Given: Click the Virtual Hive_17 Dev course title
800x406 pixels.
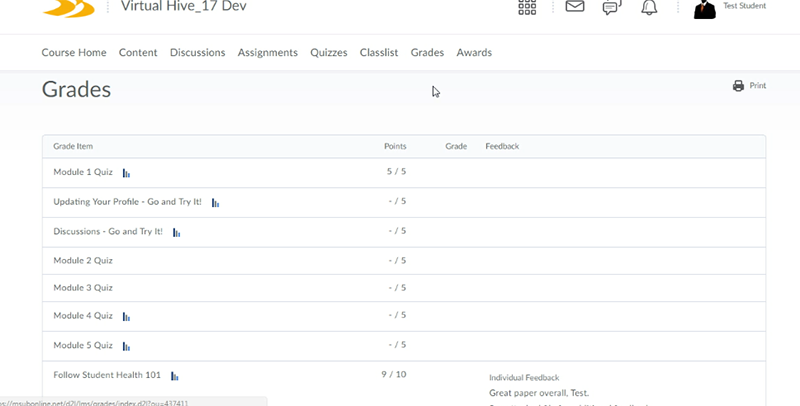Looking at the screenshot, I should tap(182, 6).
